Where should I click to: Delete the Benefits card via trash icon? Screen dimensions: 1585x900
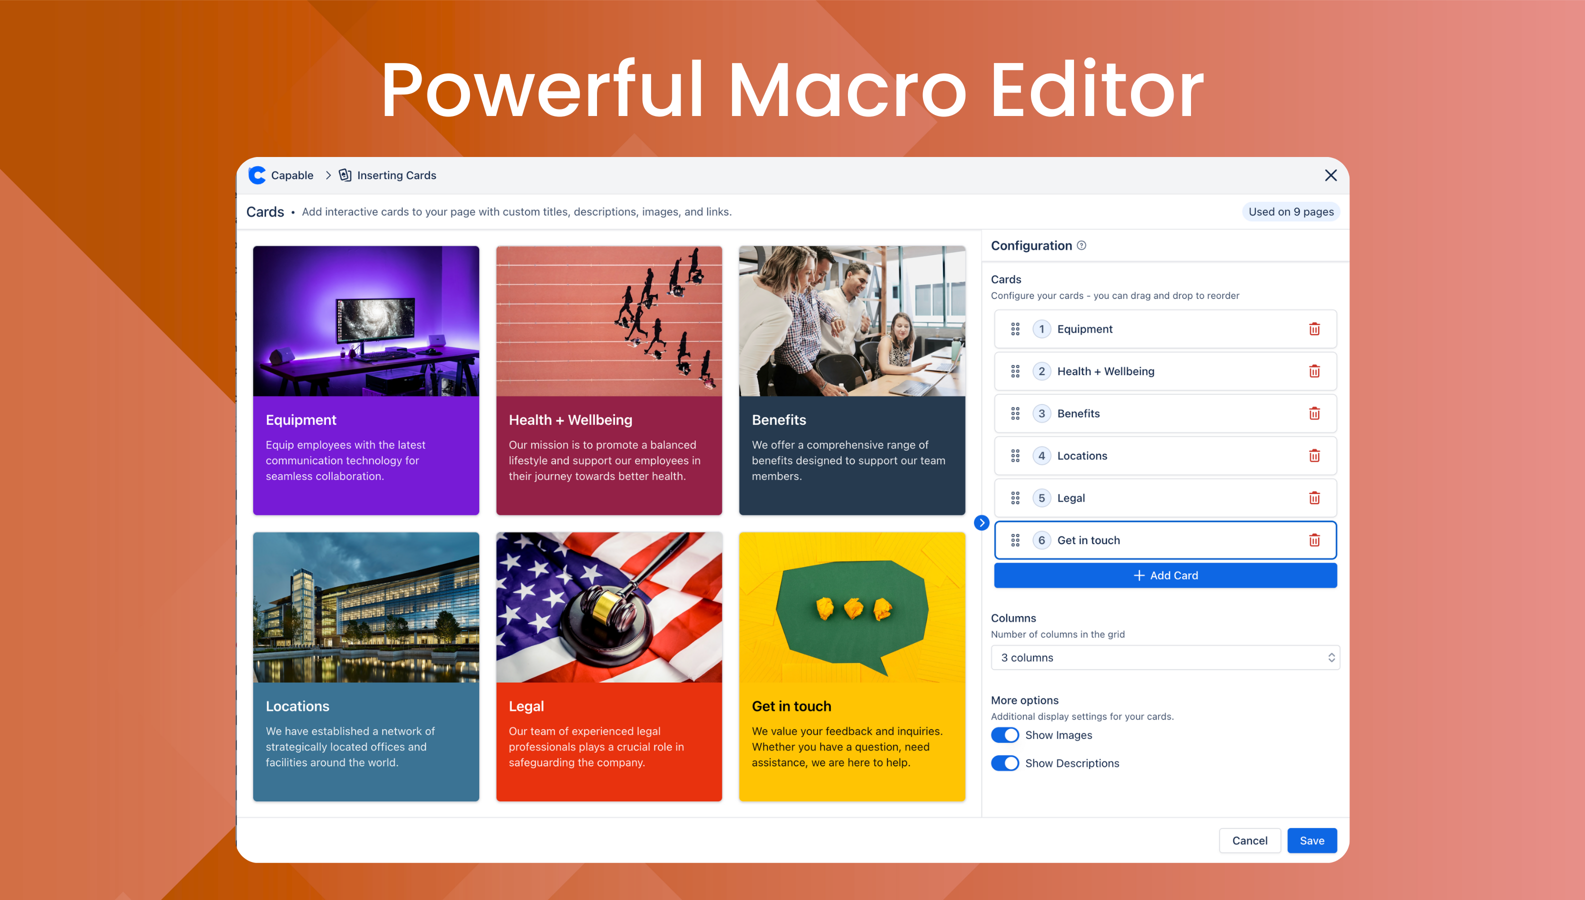point(1314,413)
